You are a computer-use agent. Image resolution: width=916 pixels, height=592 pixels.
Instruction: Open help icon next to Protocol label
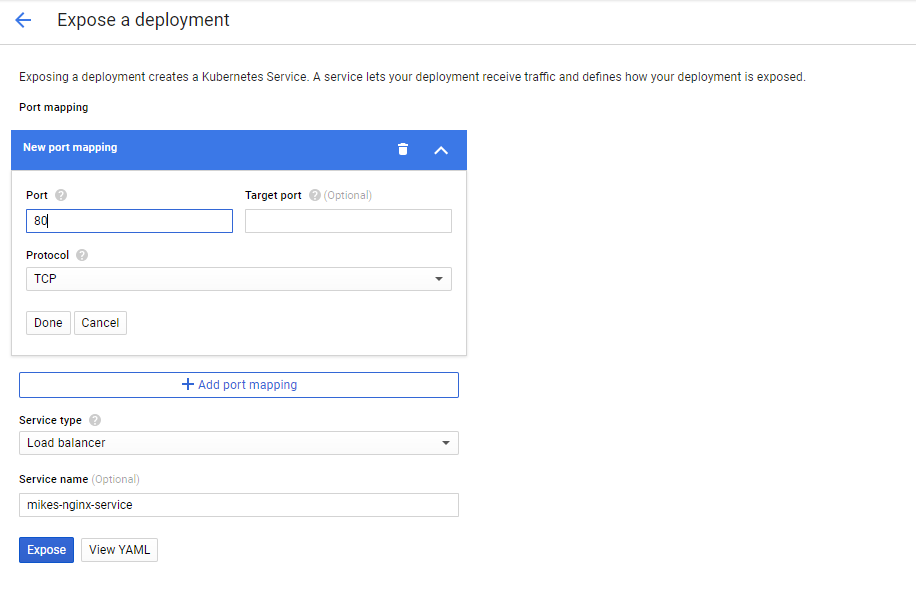coord(82,255)
